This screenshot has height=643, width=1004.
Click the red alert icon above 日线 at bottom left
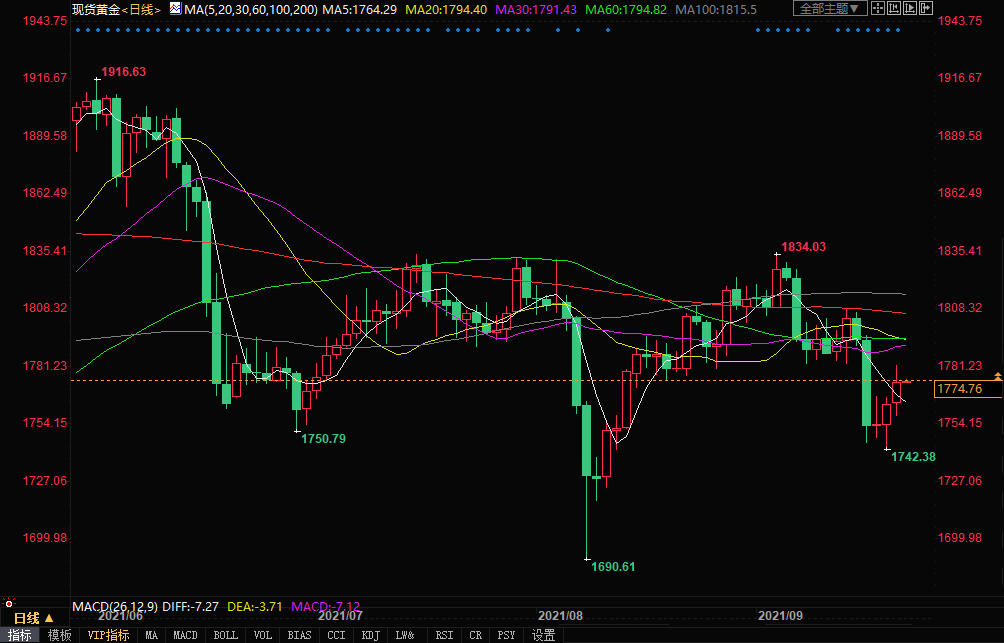point(11,604)
